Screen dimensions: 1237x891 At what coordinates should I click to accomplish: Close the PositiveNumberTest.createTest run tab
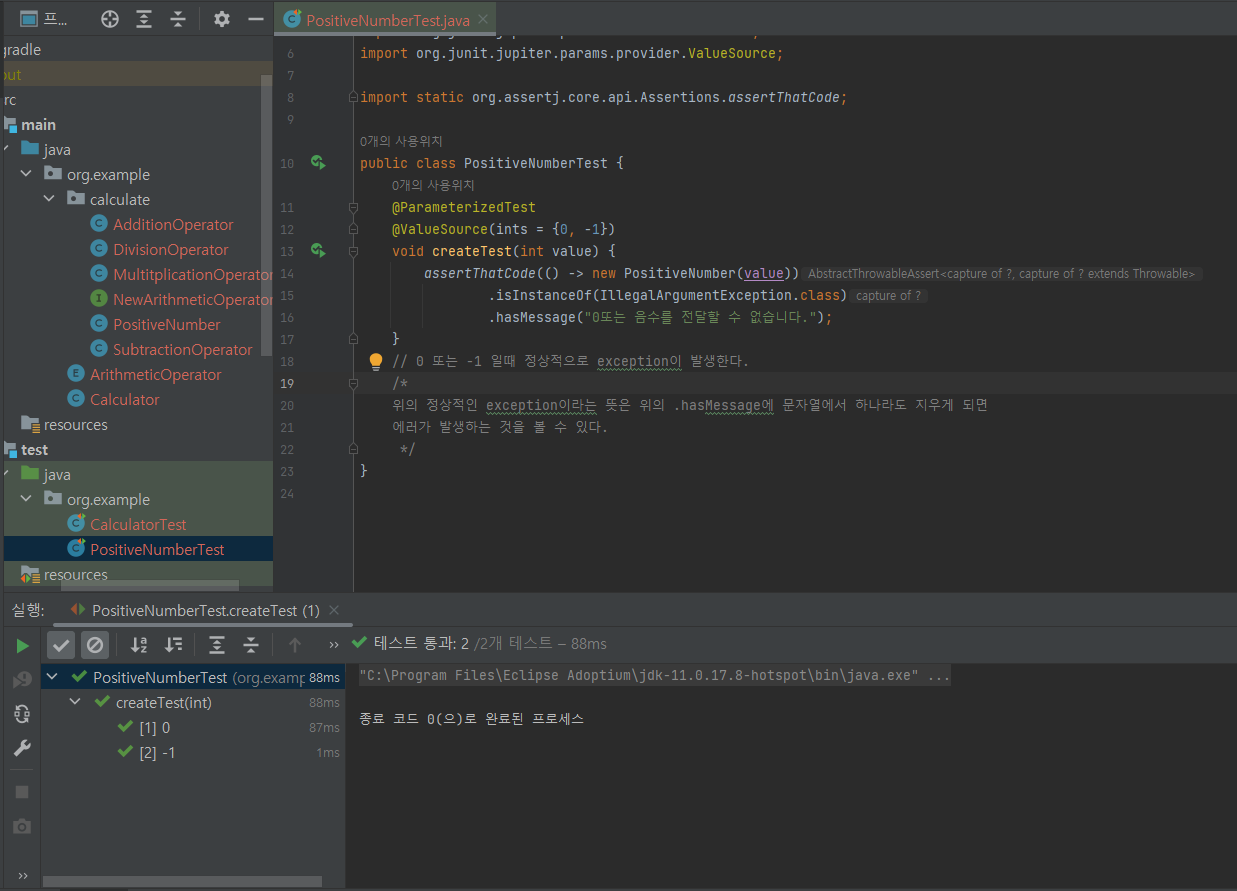tap(334, 610)
